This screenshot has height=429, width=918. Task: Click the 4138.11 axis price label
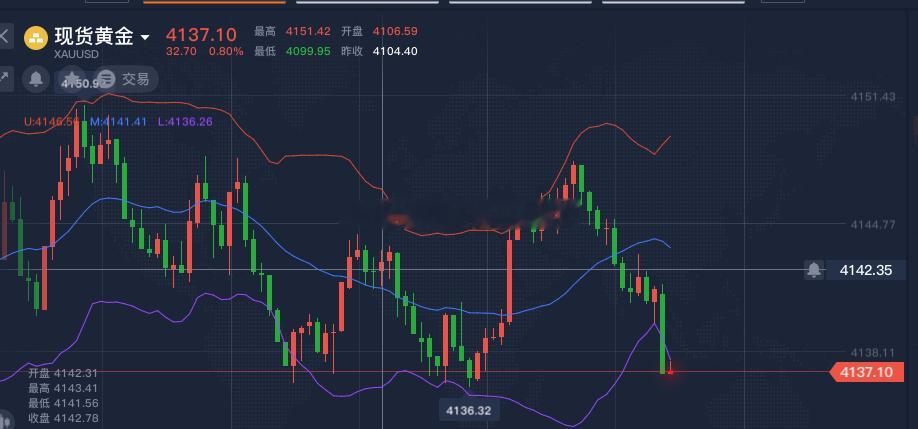tap(873, 352)
